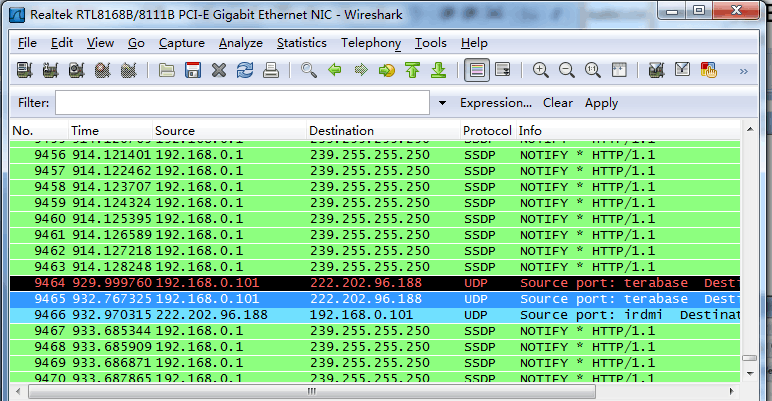Print packets using the printer icon
This screenshot has width=772, height=401.
click(x=270, y=71)
